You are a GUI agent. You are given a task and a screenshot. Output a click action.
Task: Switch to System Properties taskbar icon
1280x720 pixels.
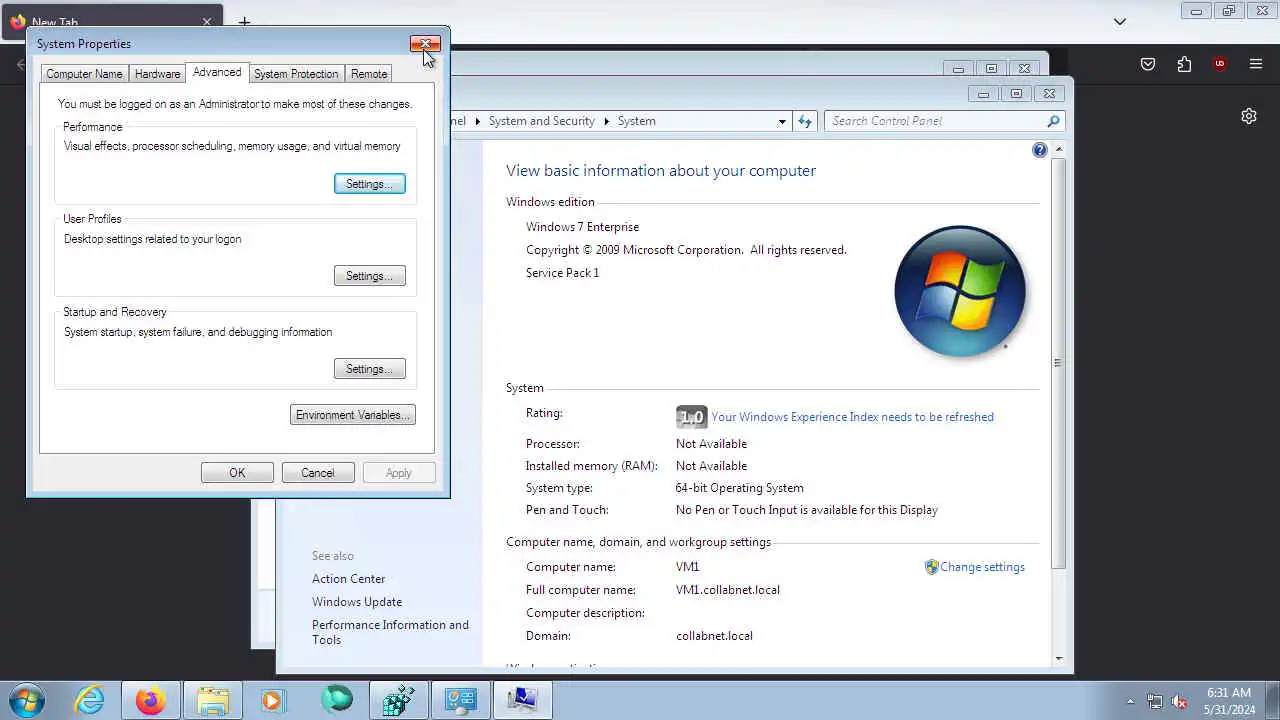click(522, 700)
